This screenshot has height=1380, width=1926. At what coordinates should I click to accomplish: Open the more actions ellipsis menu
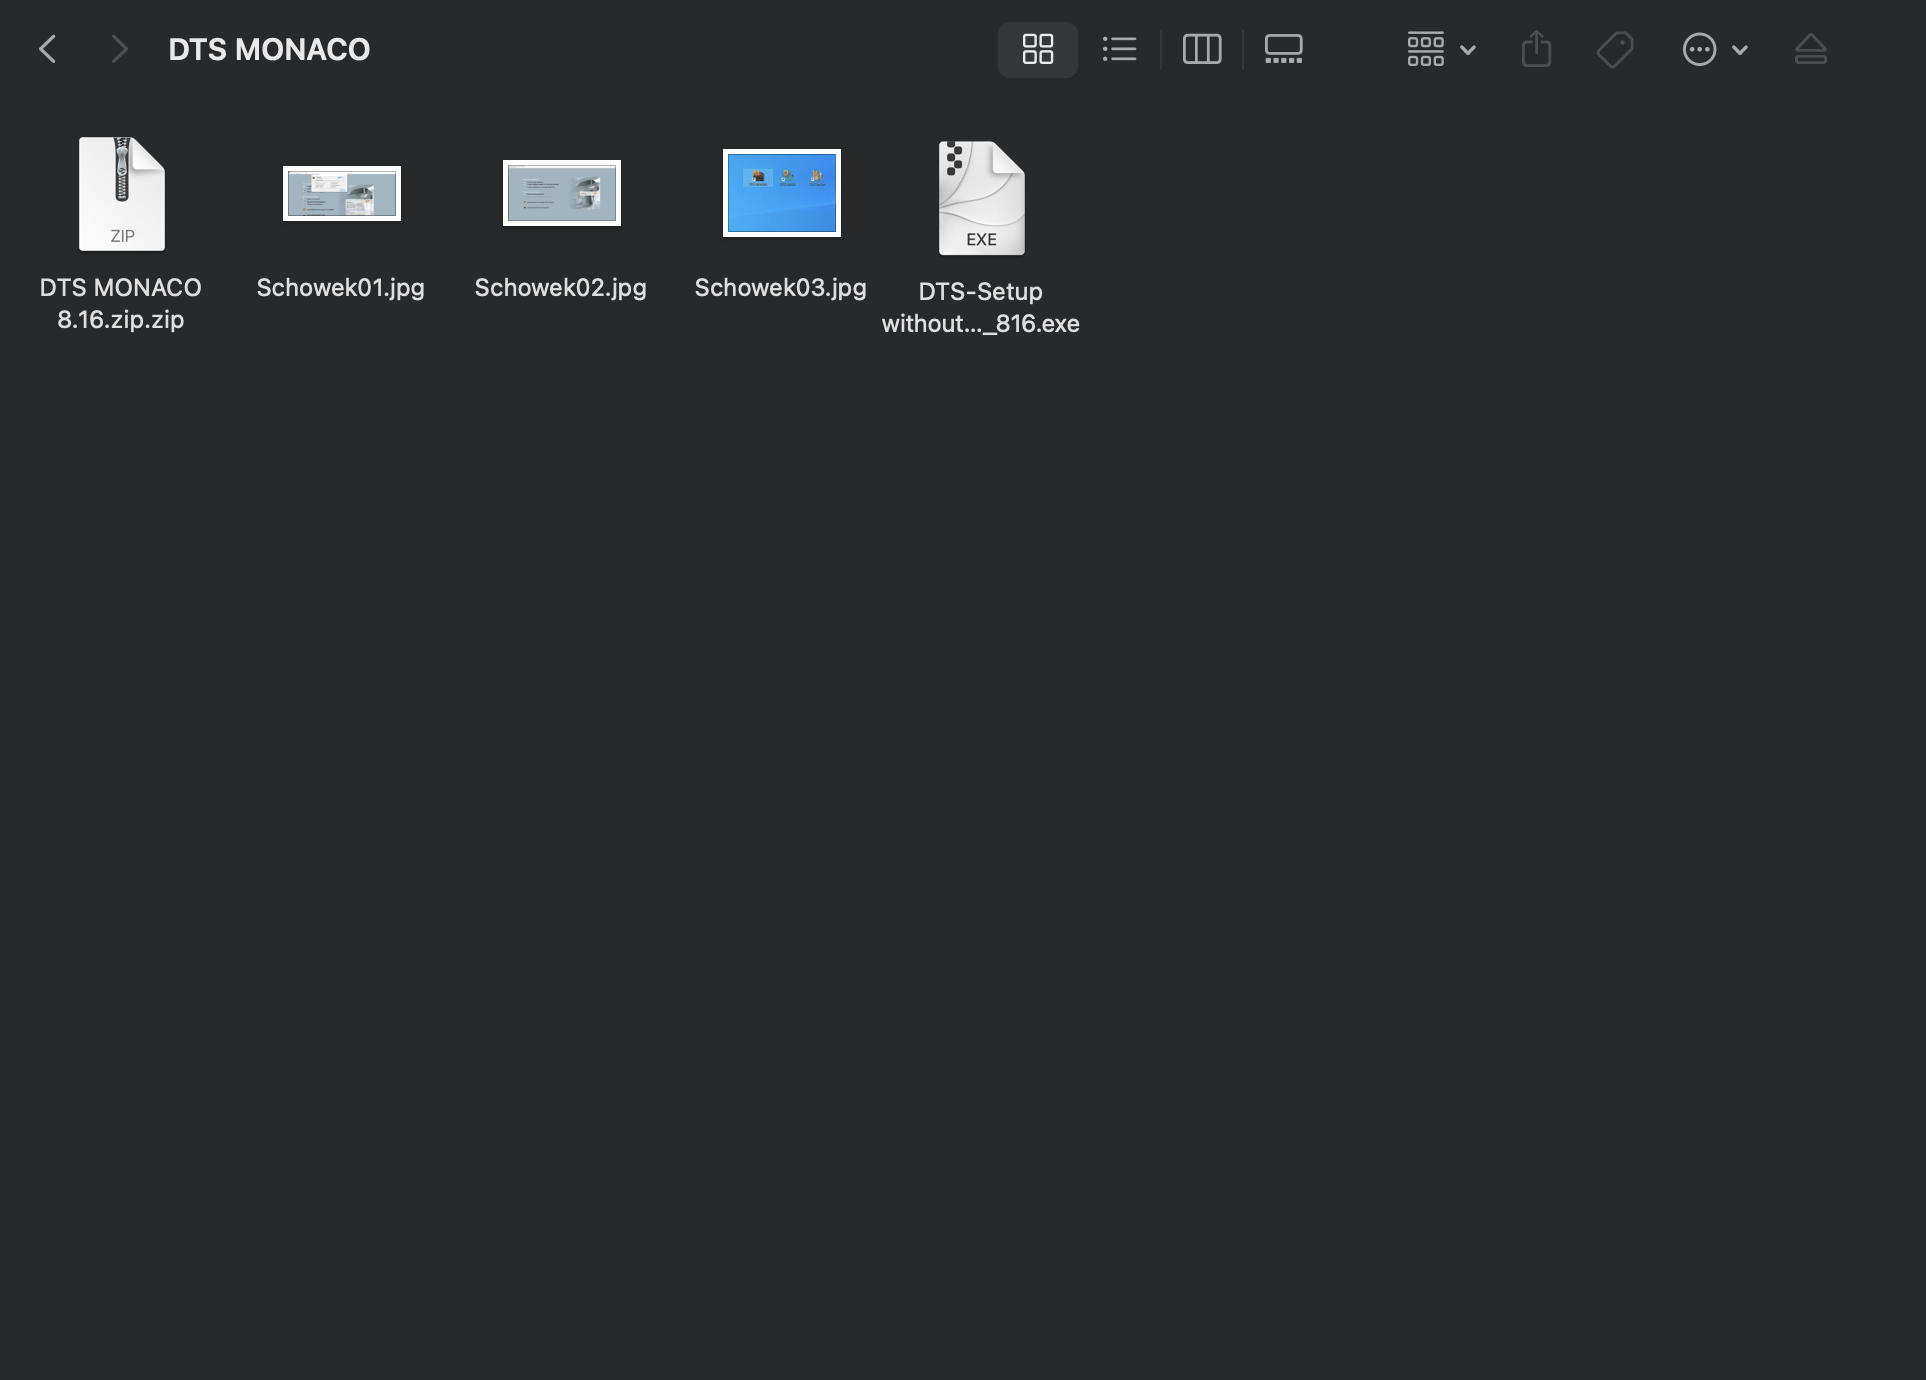click(x=1699, y=49)
